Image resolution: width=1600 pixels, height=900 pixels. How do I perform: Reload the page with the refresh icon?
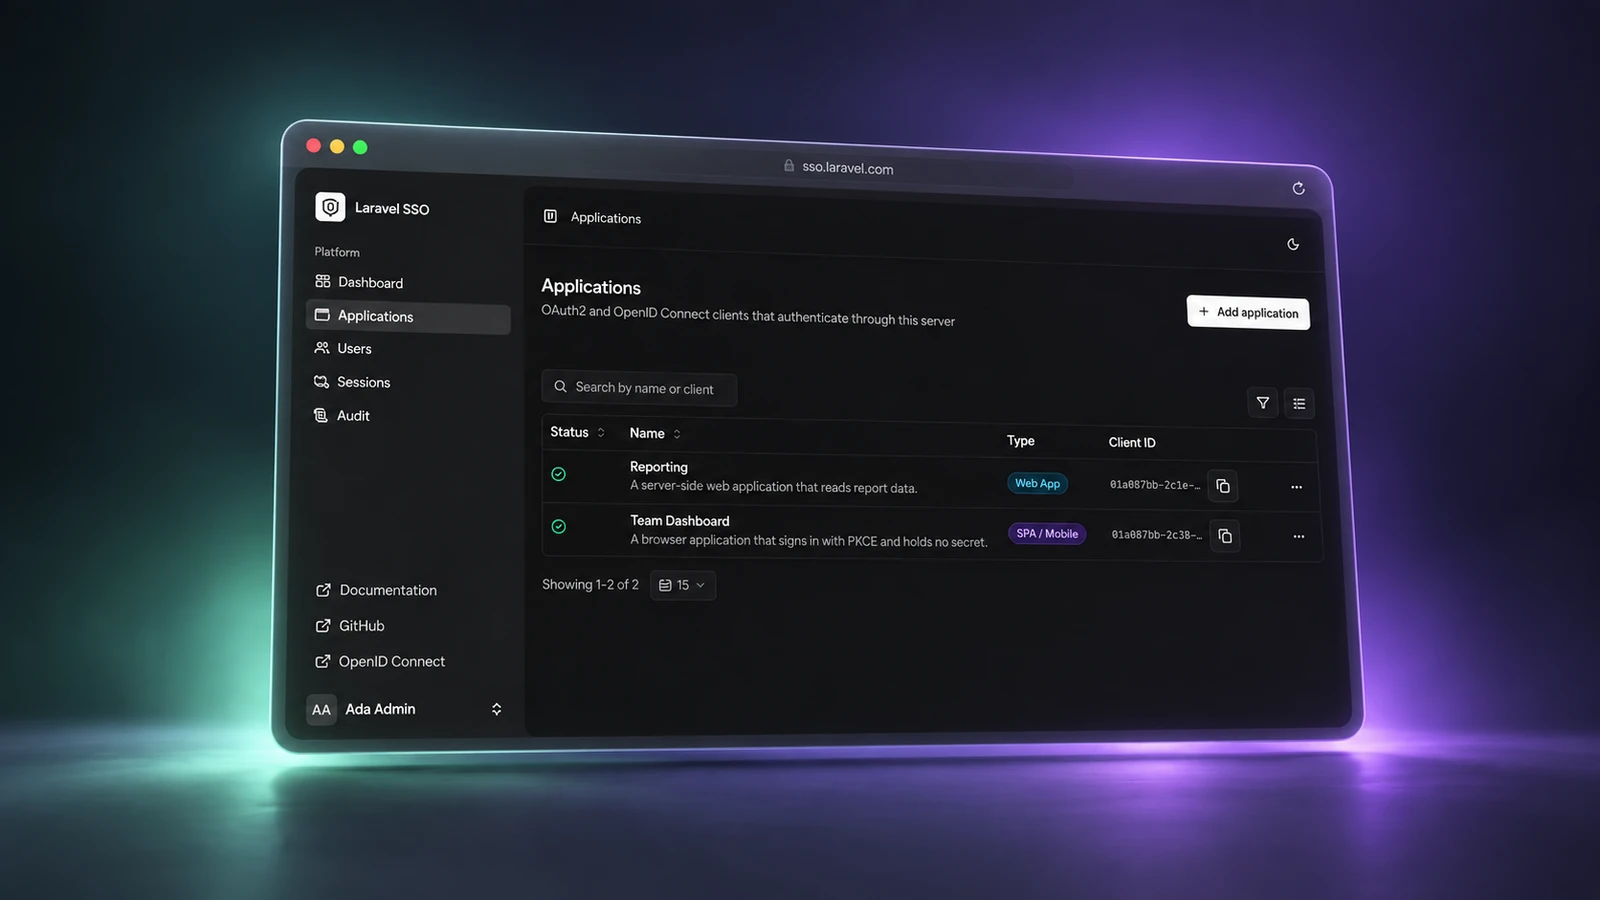click(1298, 188)
